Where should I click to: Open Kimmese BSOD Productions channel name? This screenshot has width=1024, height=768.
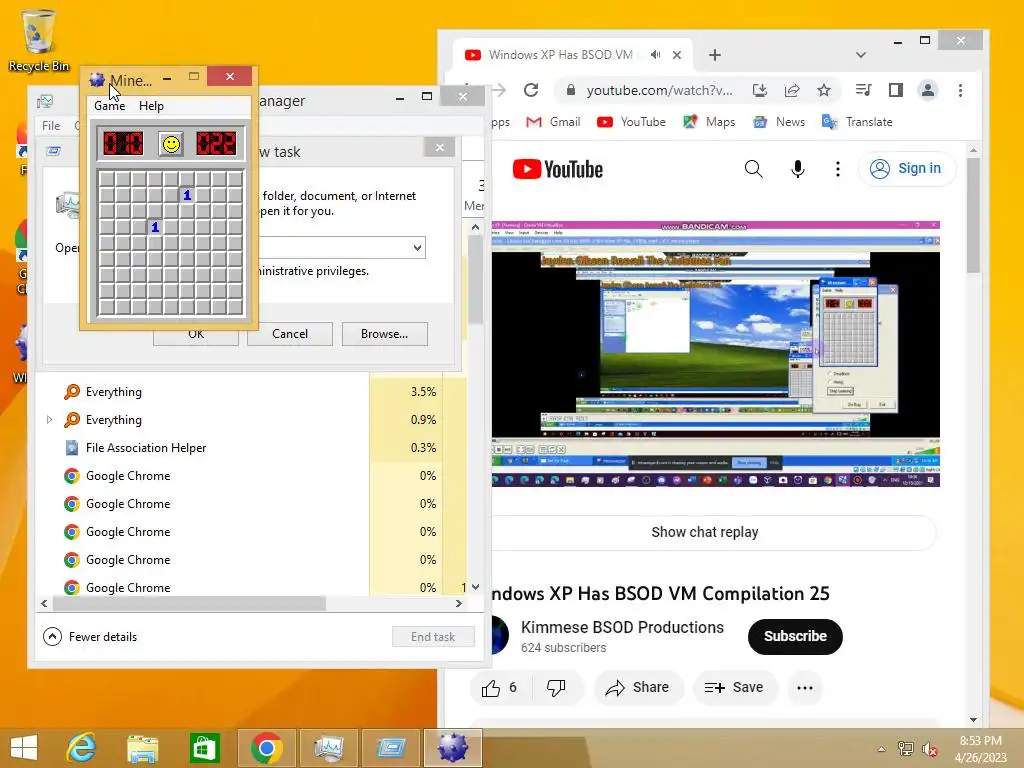pyautogui.click(x=622, y=627)
